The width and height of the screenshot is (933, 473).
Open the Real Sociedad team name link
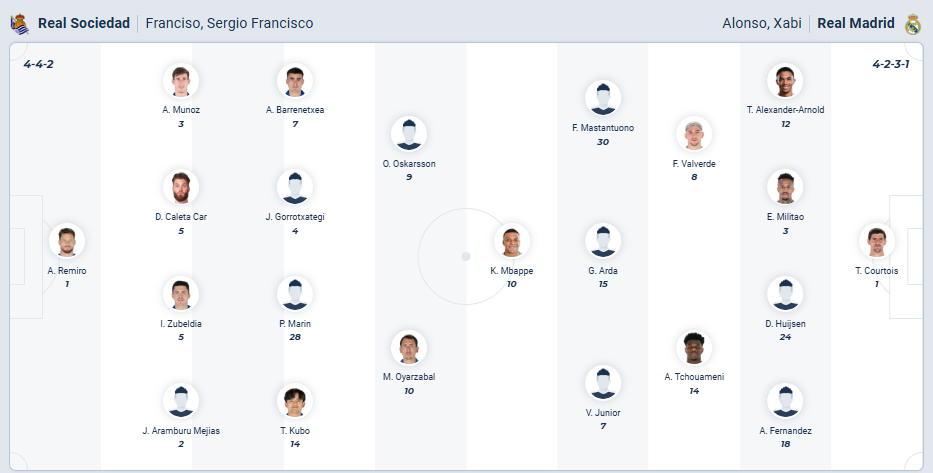tap(84, 23)
